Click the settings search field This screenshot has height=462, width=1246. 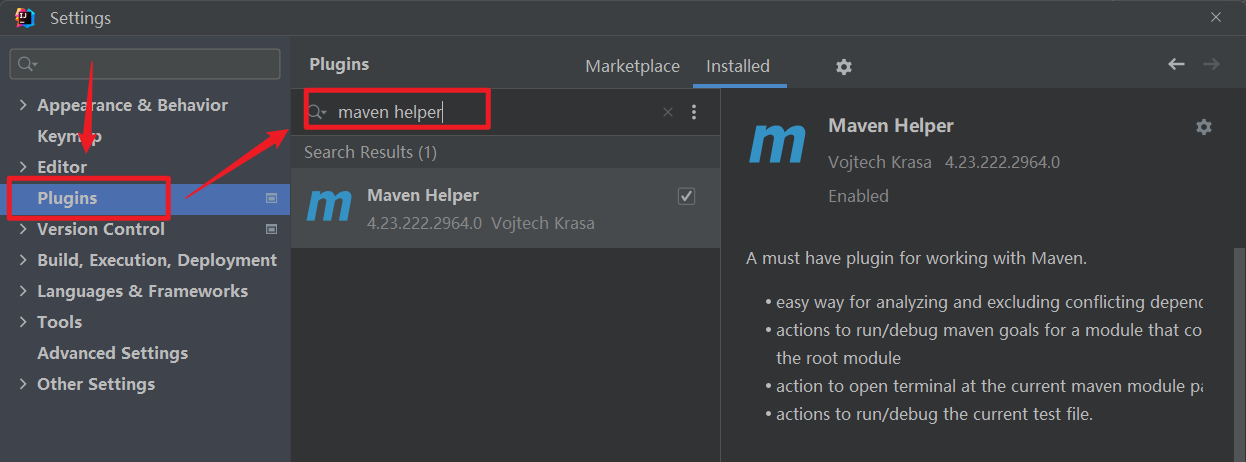(145, 64)
